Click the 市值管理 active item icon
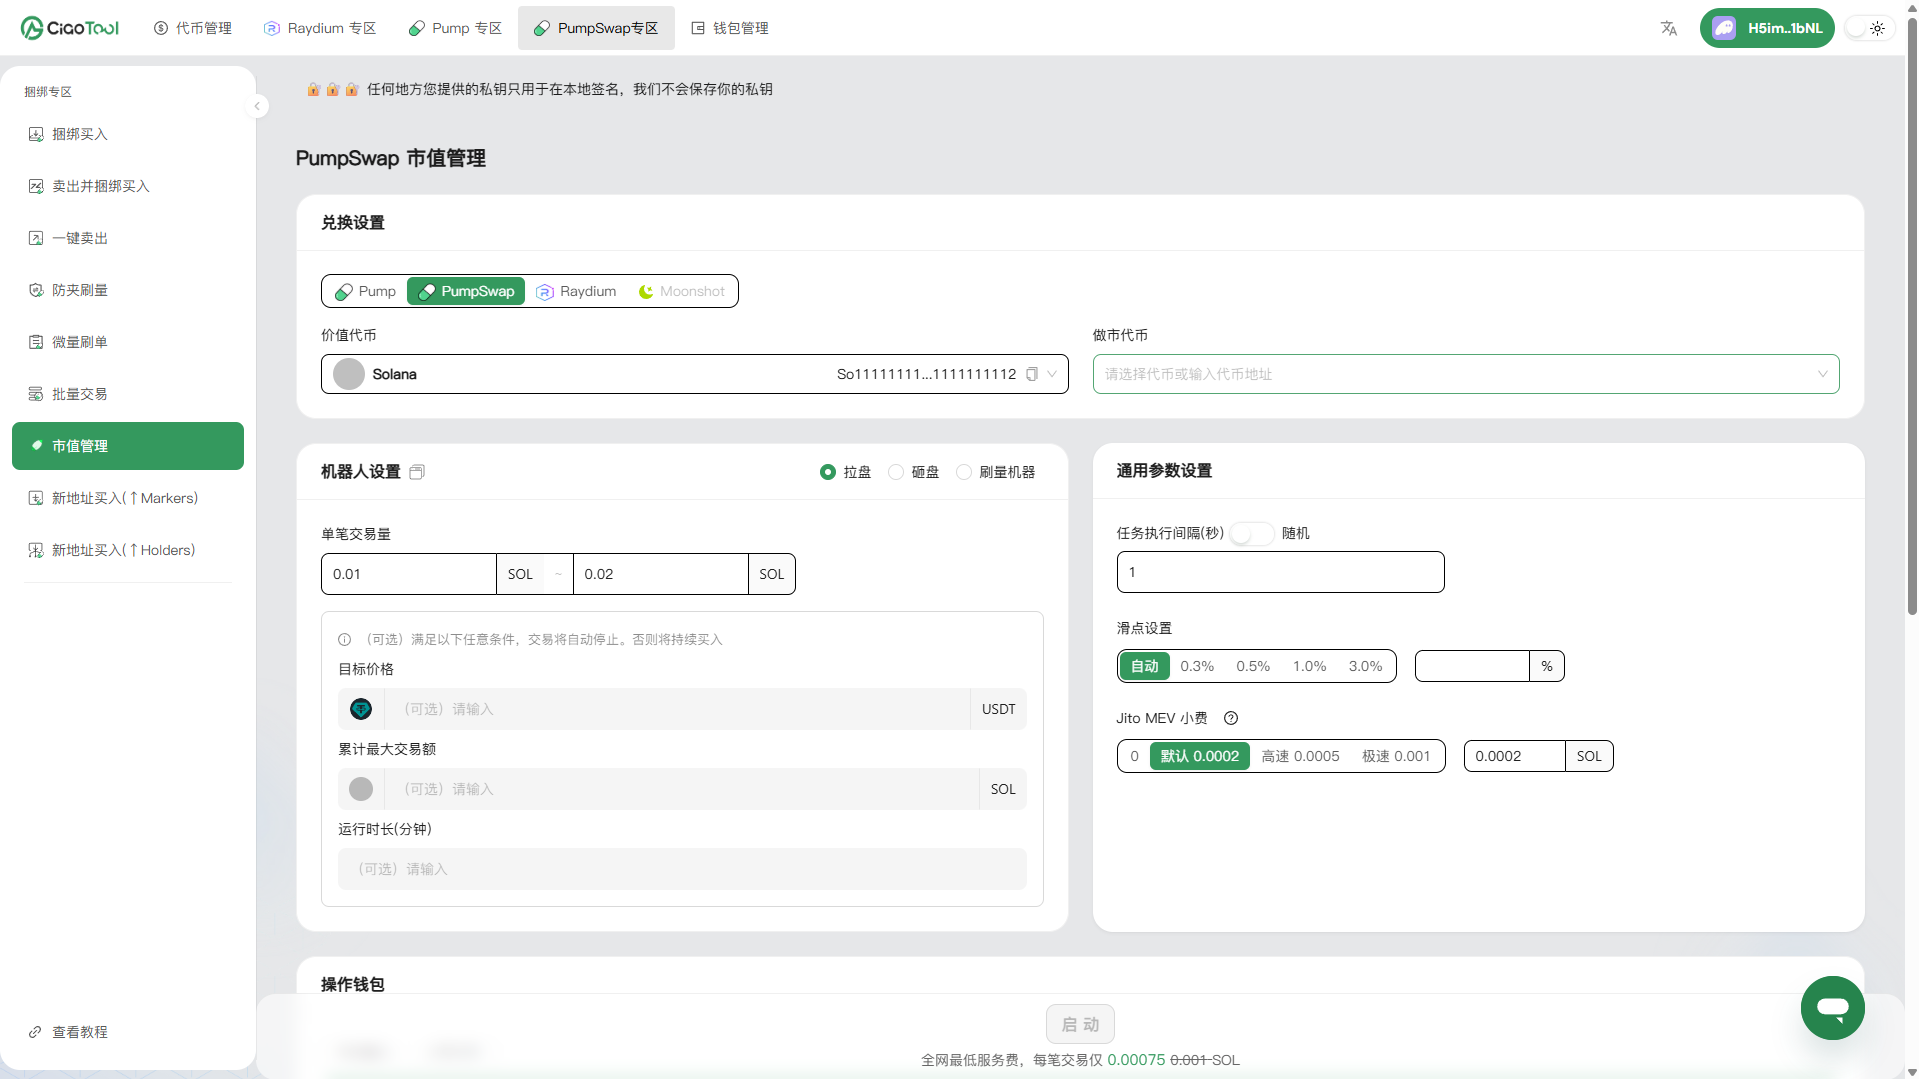The width and height of the screenshot is (1919, 1079). [x=36, y=446]
